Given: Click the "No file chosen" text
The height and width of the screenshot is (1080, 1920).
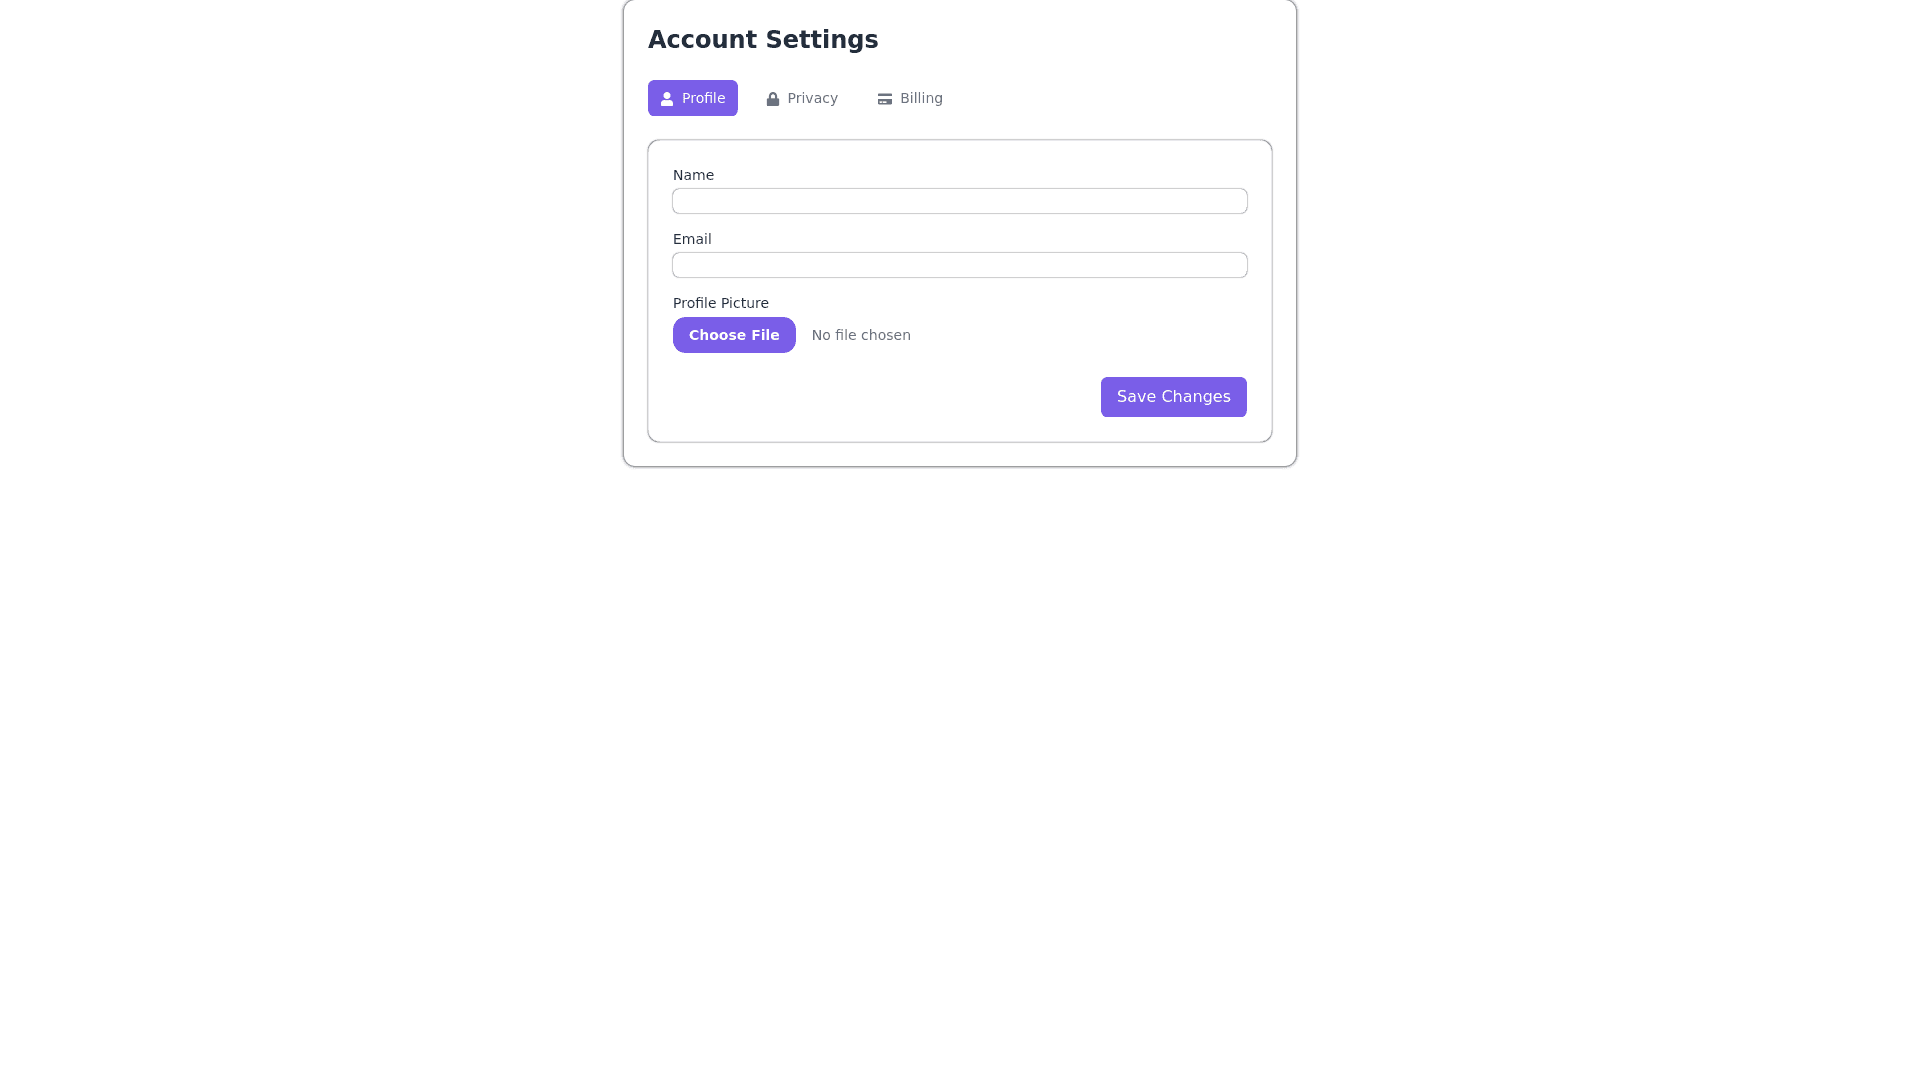Looking at the screenshot, I should (861, 335).
